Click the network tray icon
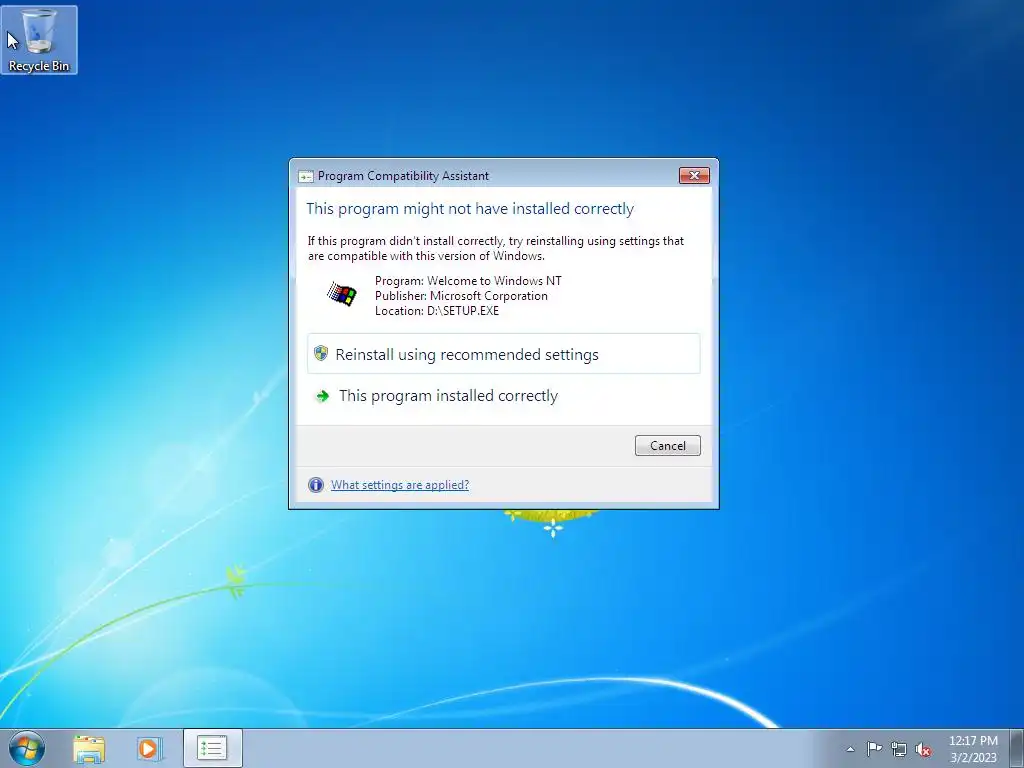 coord(899,749)
